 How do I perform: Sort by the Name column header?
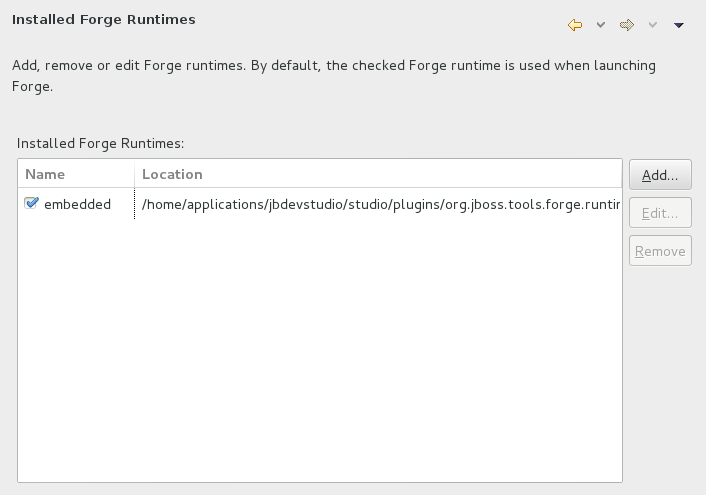pos(76,174)
